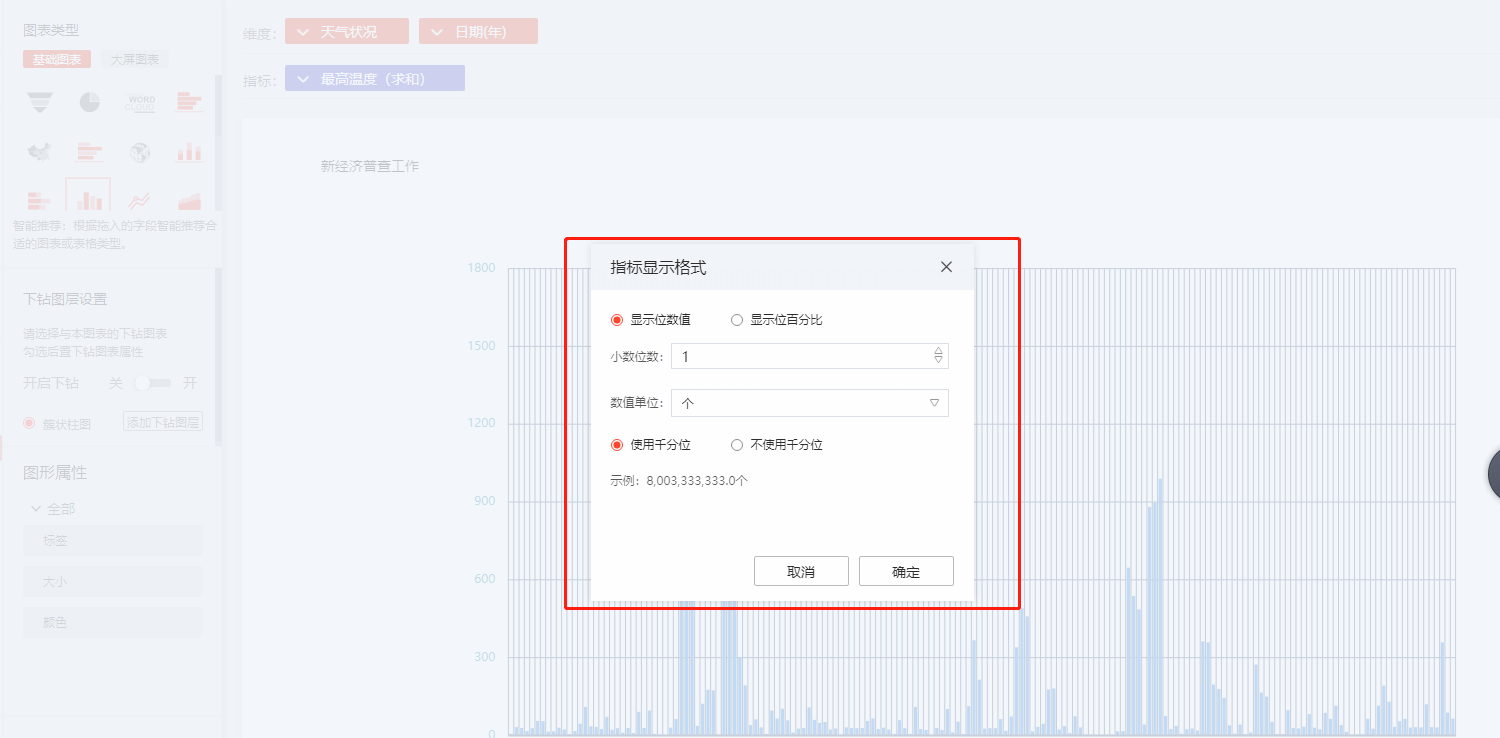This screenshot has height=738, width=1500.
Task: Select the stacked horizontal bar chart icon
Action: click(40, 200)
